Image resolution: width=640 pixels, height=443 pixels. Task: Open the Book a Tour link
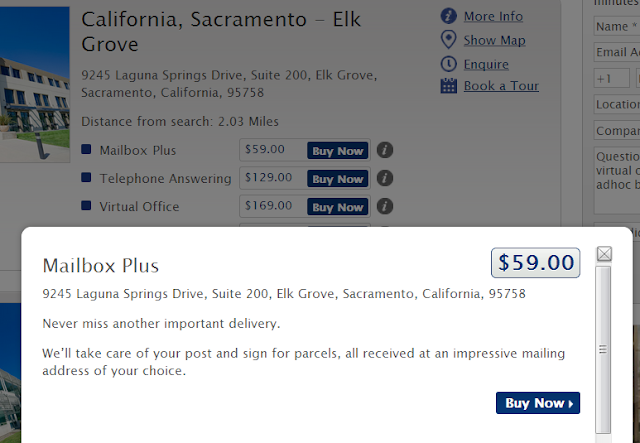[501, 86]
